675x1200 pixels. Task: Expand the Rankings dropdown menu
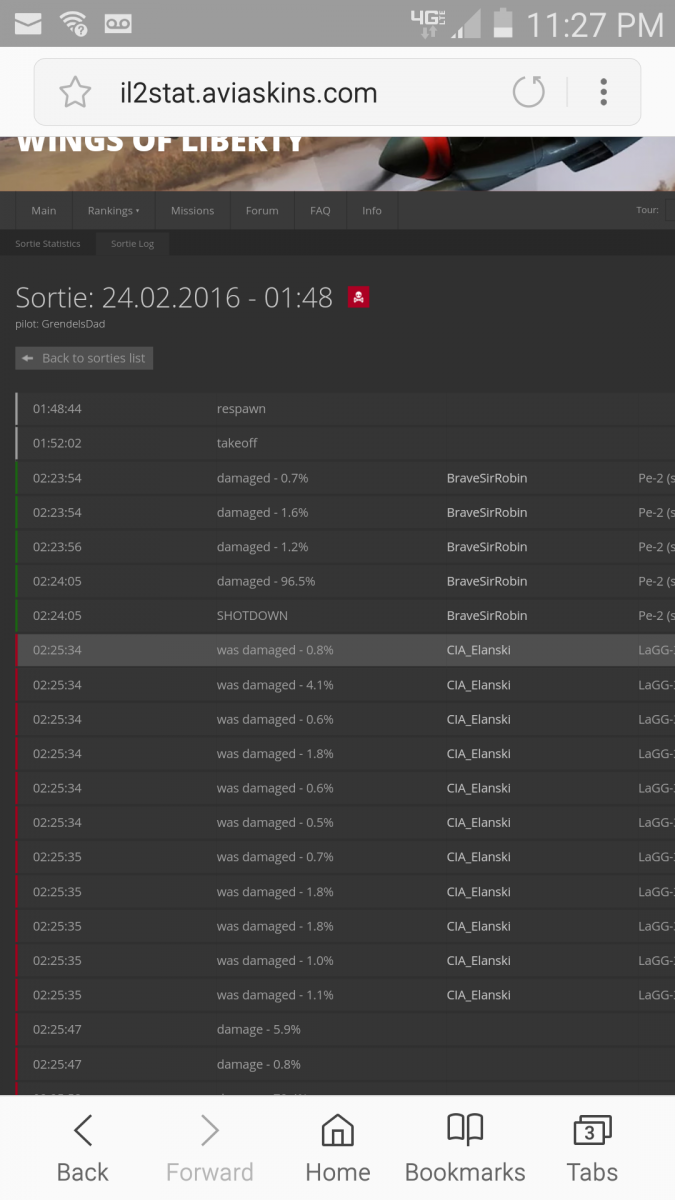114,211
